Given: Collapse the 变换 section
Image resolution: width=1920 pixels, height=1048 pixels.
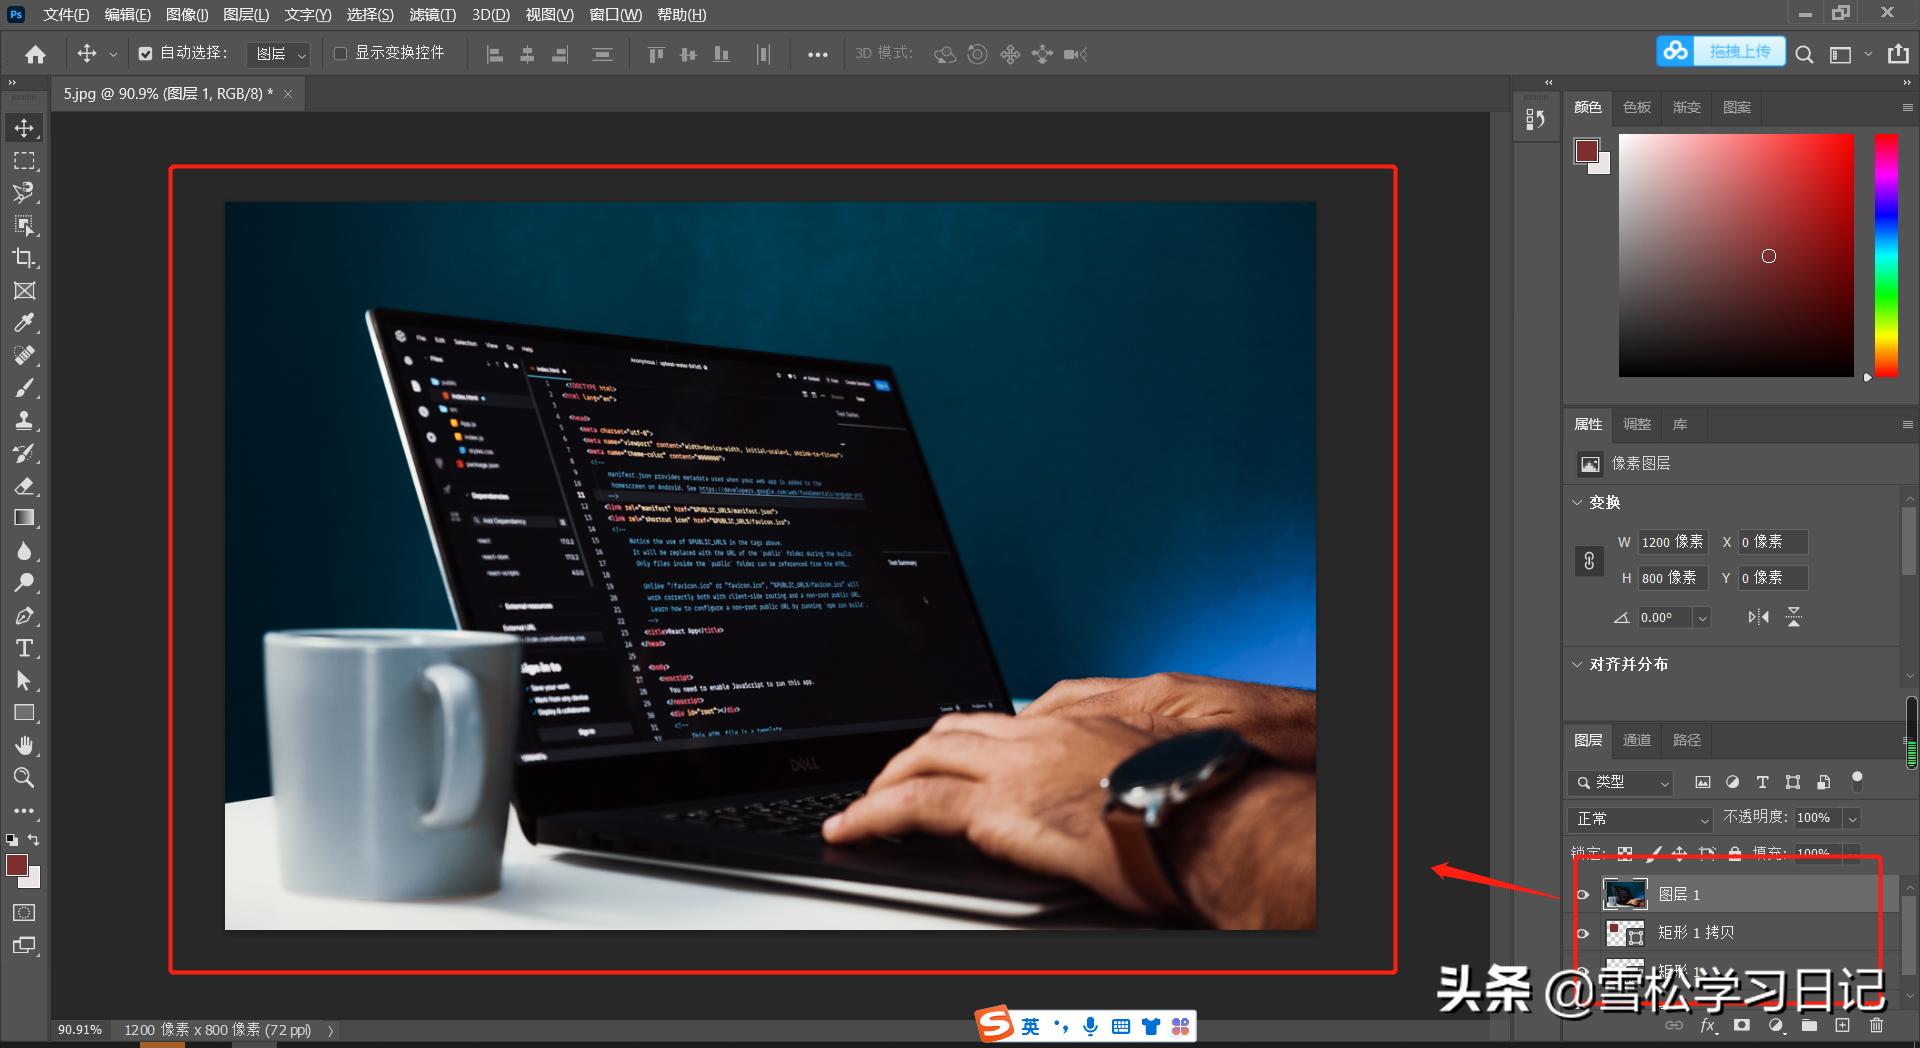Looking at the screenshot, I should point(1578,502).
